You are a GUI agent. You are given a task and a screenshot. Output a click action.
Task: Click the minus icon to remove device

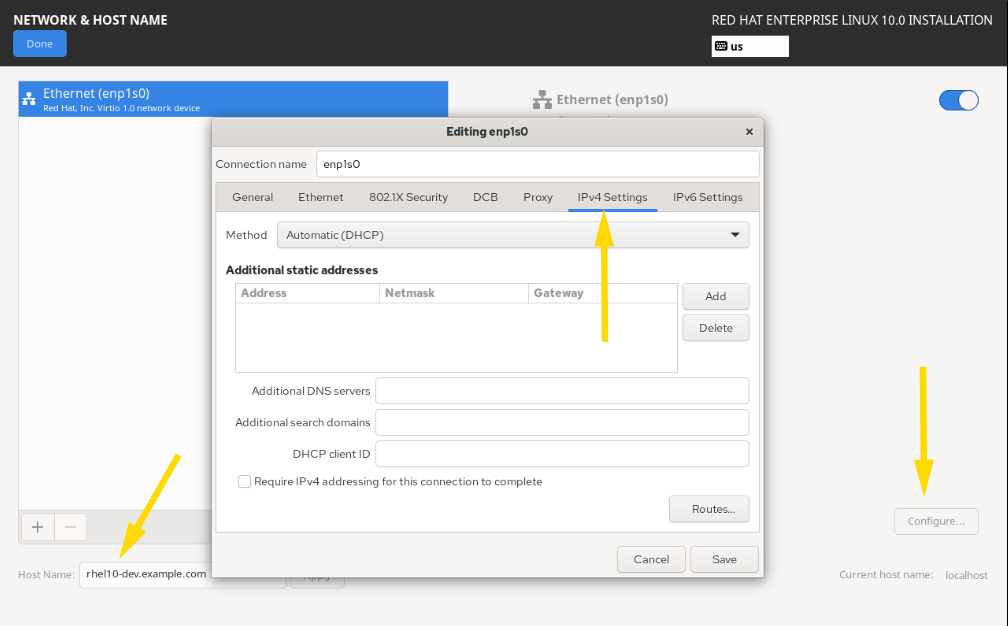coord(71,528)
